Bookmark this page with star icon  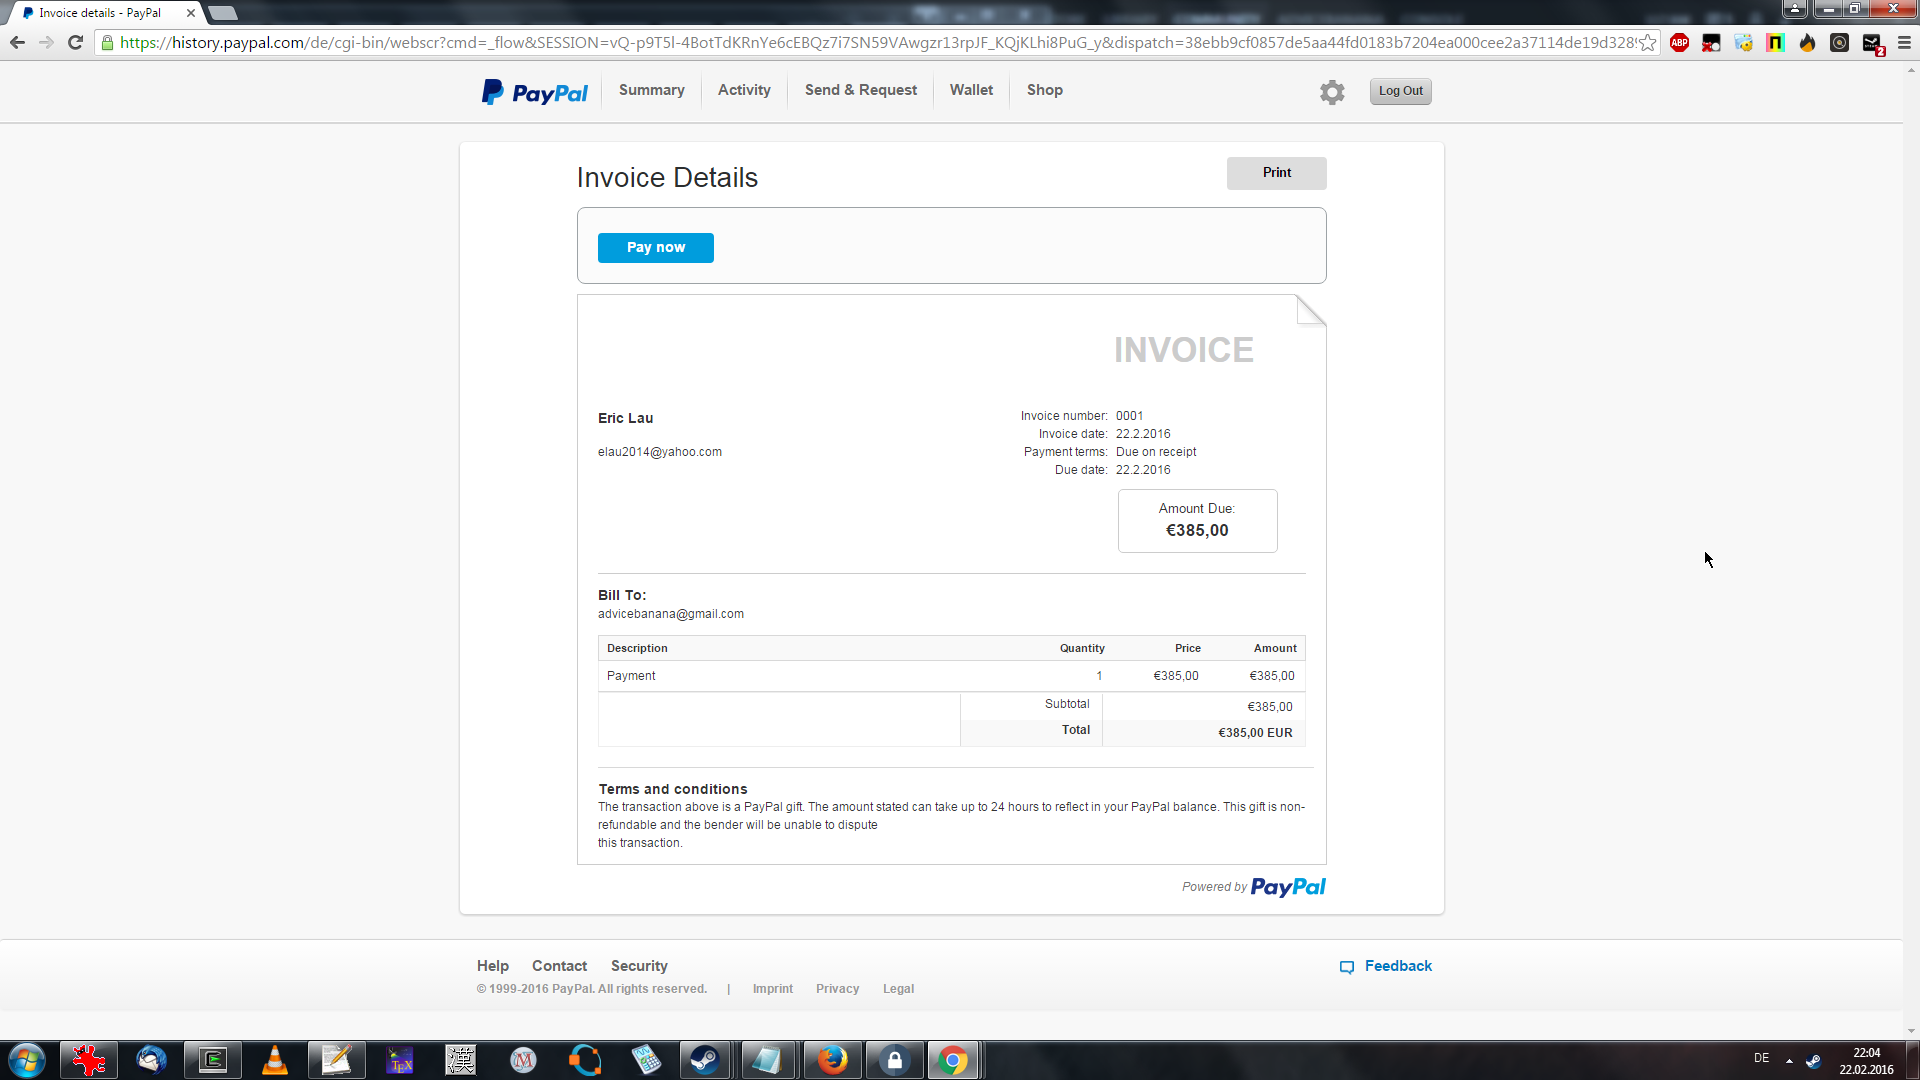1647,43
